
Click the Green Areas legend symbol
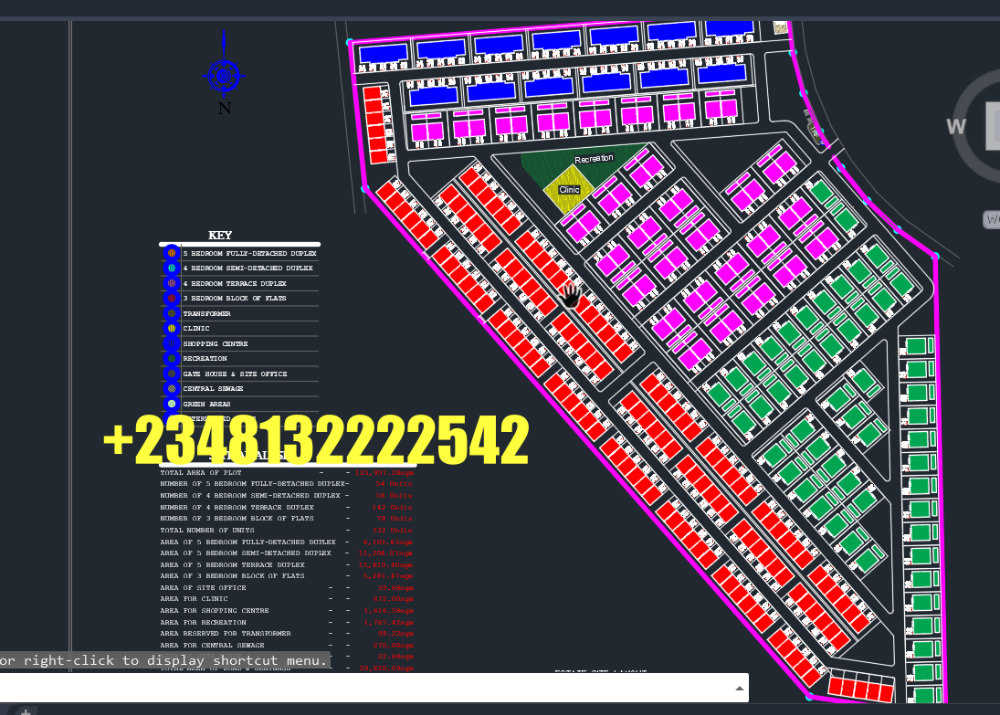click(171, 404)
